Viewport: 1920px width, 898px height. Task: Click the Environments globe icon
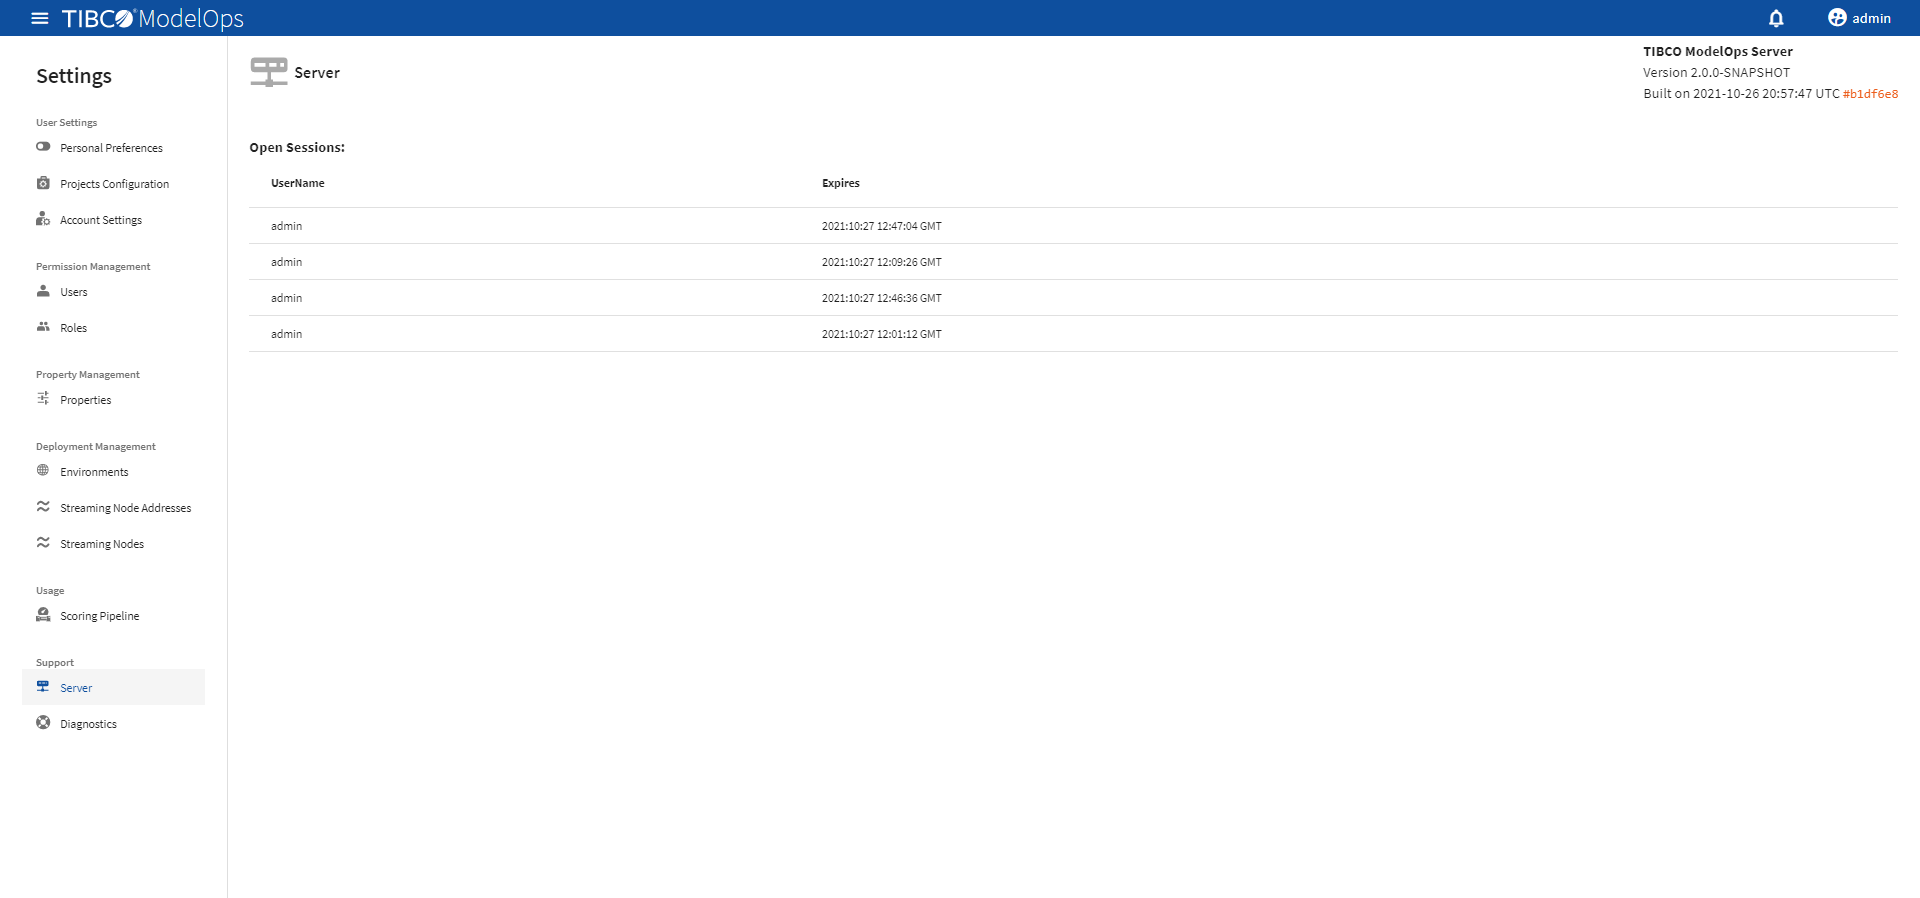pos(43,471)
